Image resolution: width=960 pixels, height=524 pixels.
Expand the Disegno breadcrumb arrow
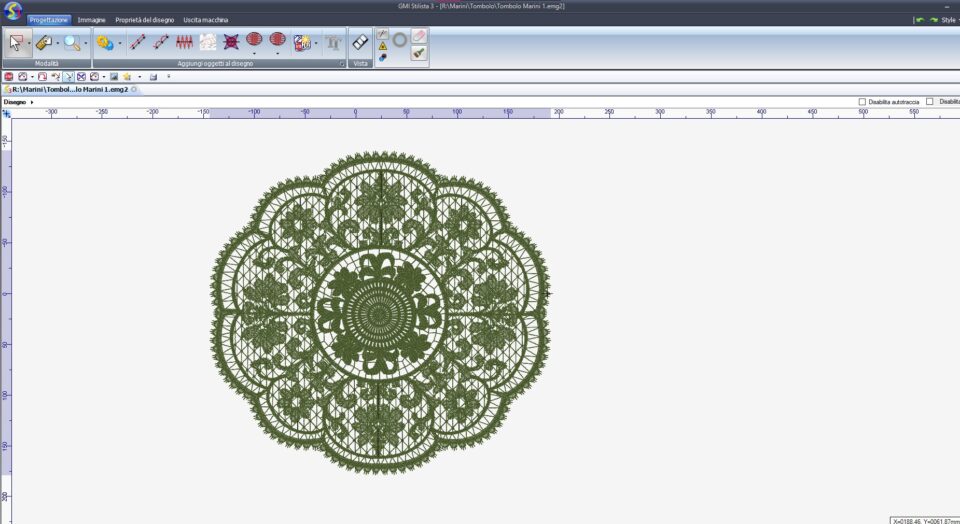pos(32,102)
